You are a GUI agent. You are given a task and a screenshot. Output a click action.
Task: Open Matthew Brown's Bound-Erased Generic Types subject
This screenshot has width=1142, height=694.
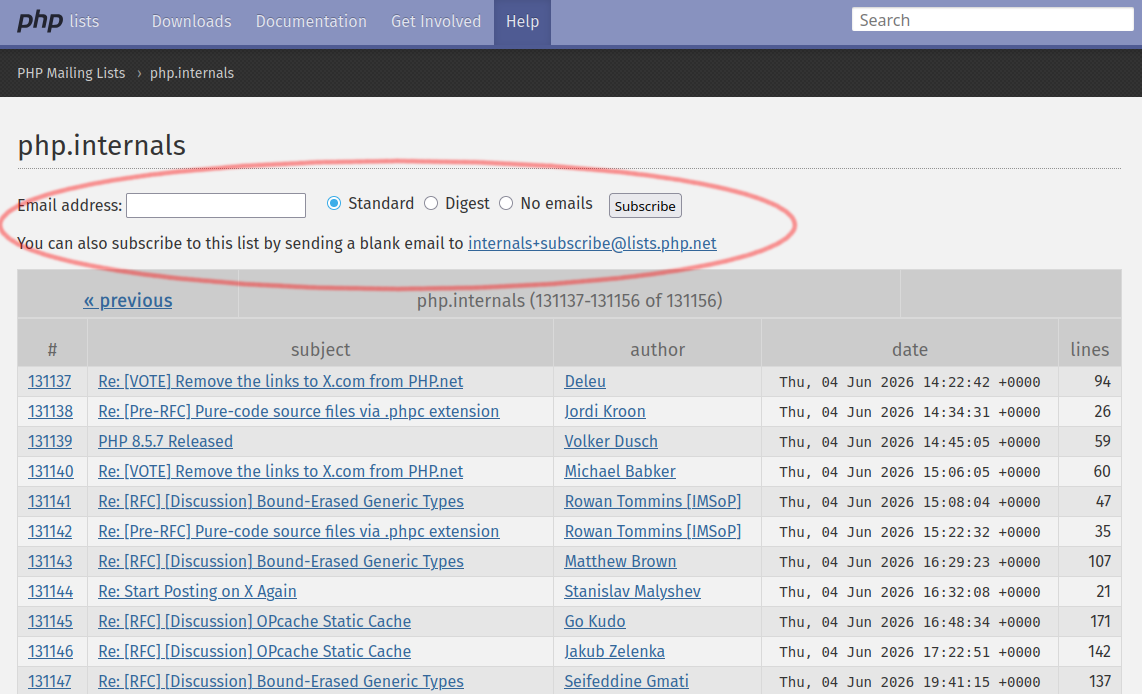click(280, 561)
